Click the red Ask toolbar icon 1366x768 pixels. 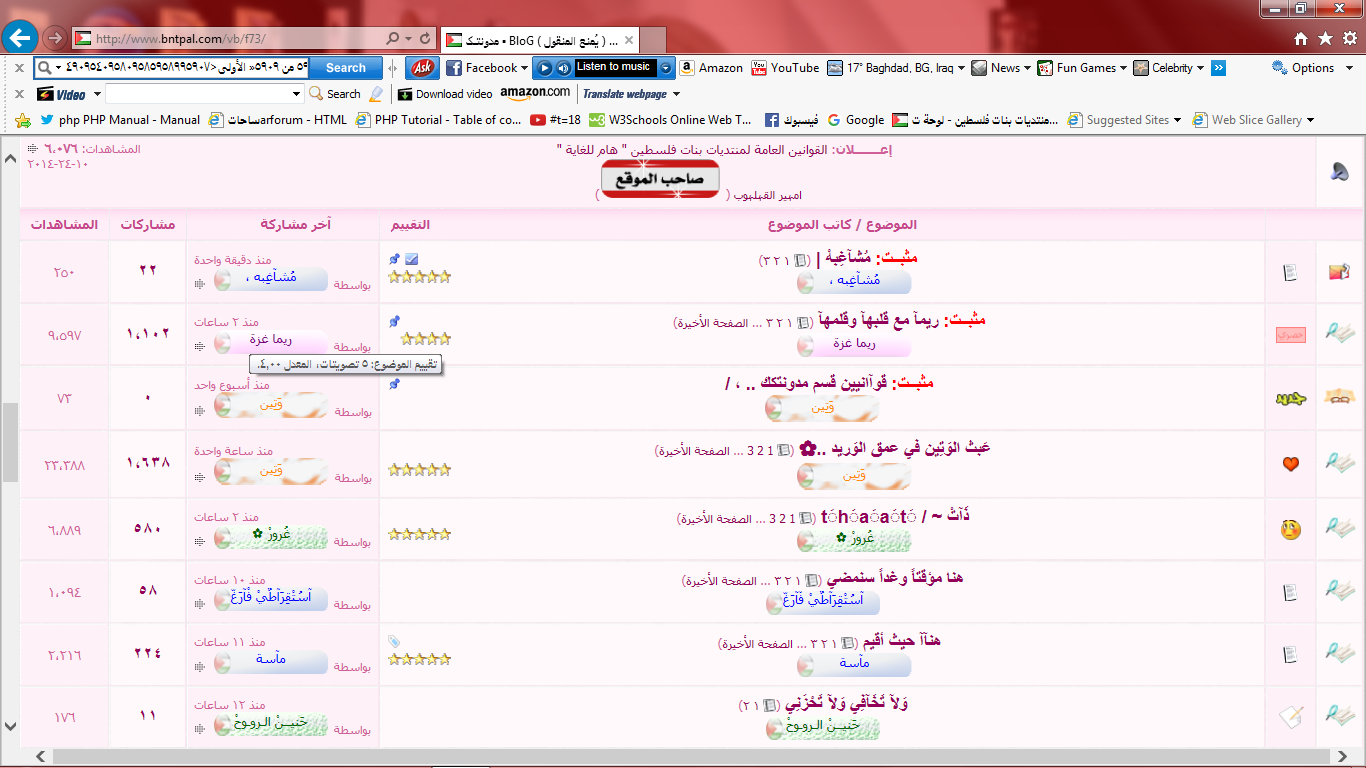[422, 68]
